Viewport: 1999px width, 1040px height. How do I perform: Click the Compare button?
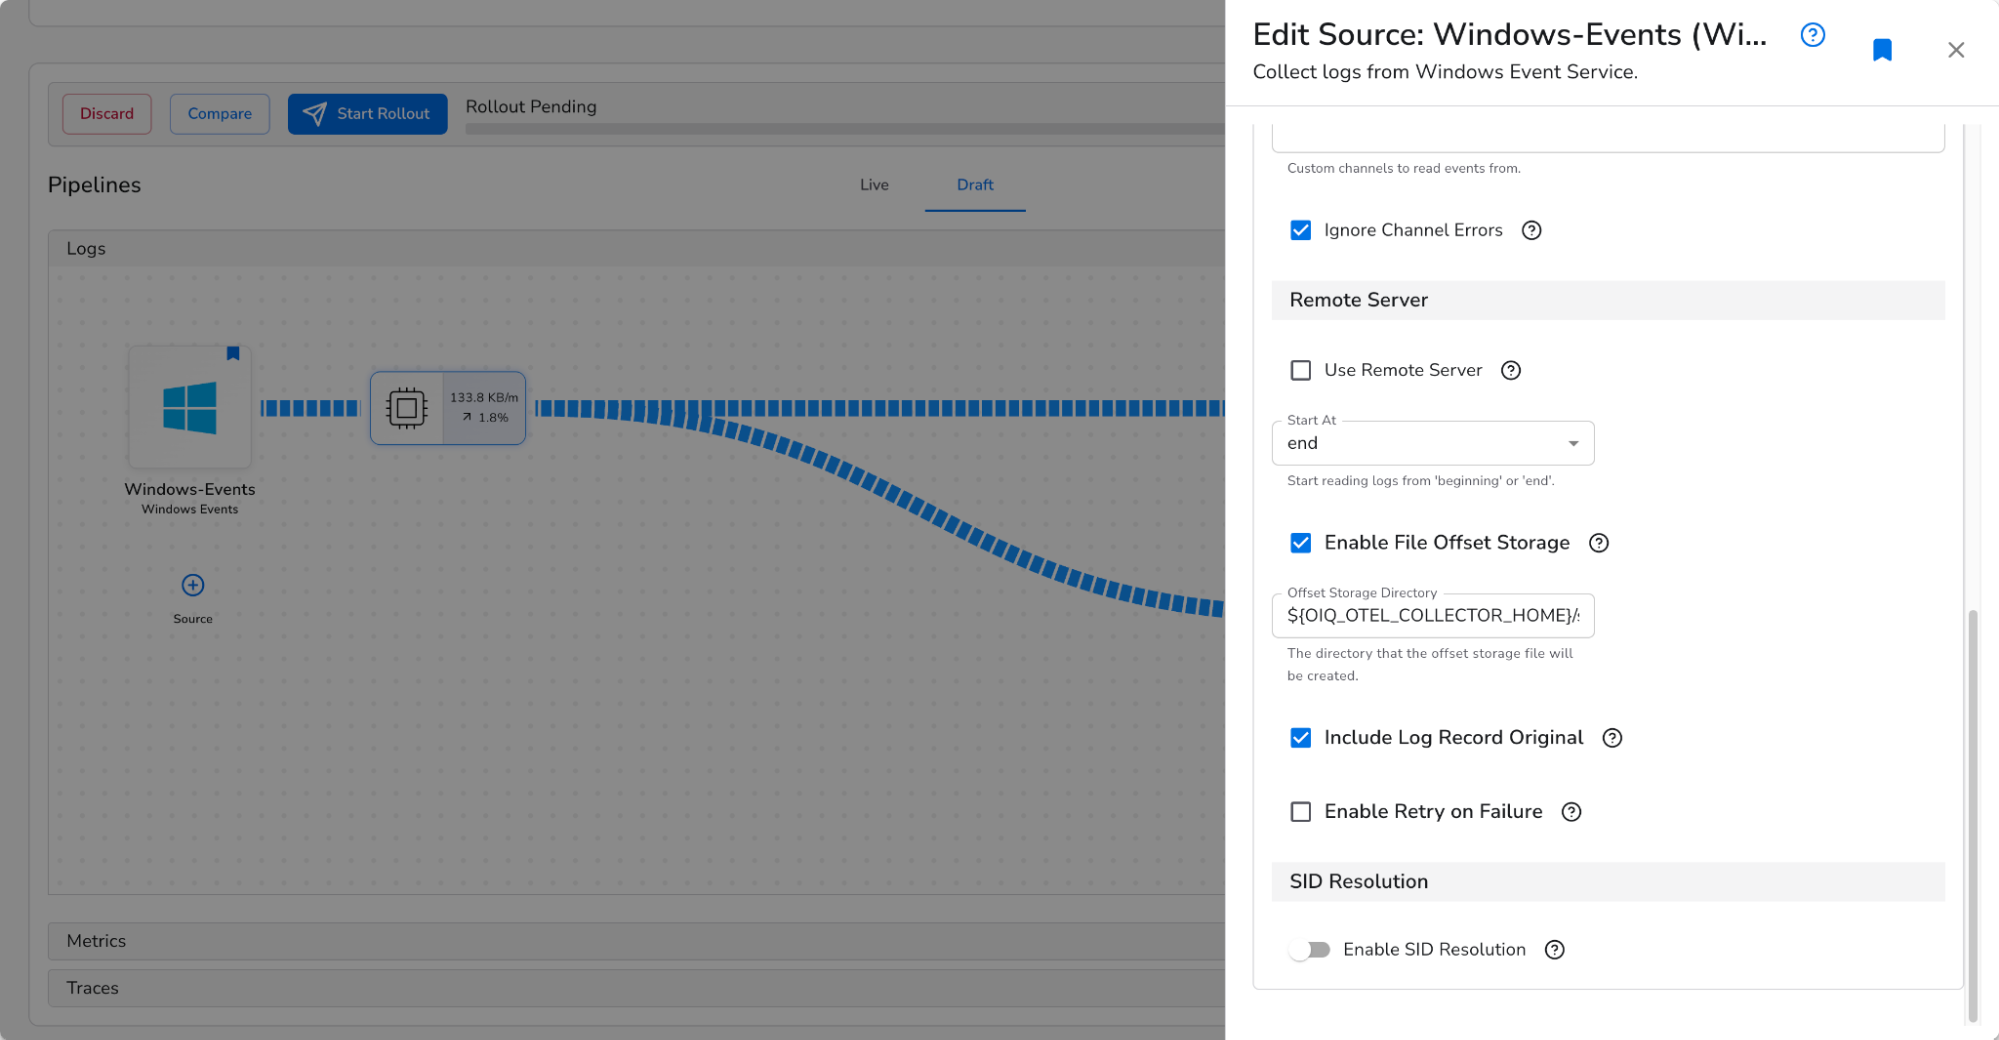click(219, 113)
